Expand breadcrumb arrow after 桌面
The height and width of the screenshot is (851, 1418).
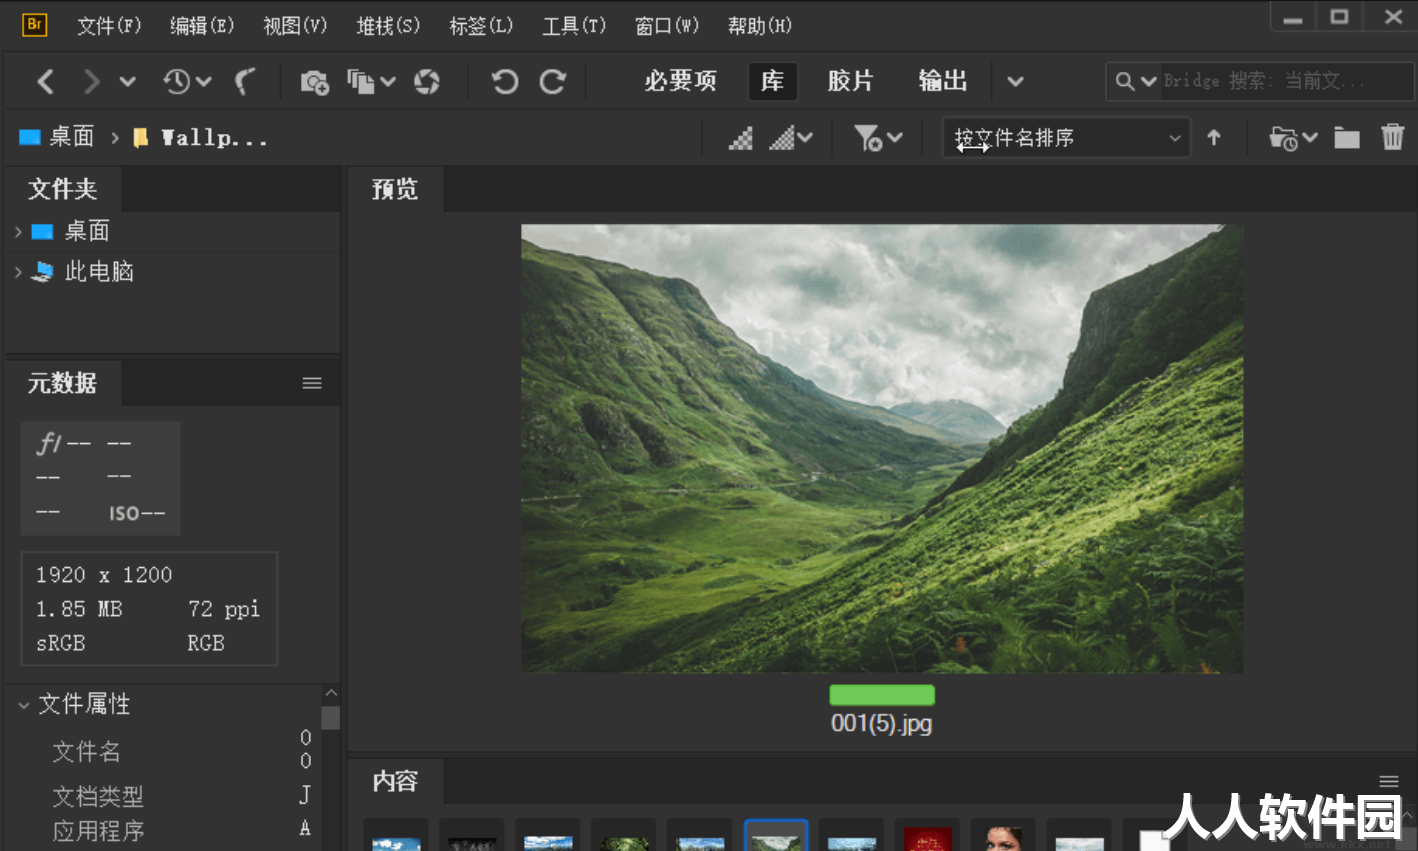click(115, 138)
